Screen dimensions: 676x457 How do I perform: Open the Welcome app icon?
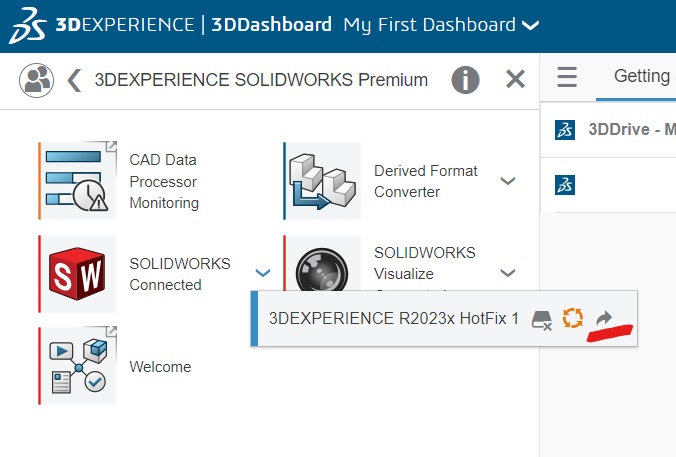(x=78, y=366)
